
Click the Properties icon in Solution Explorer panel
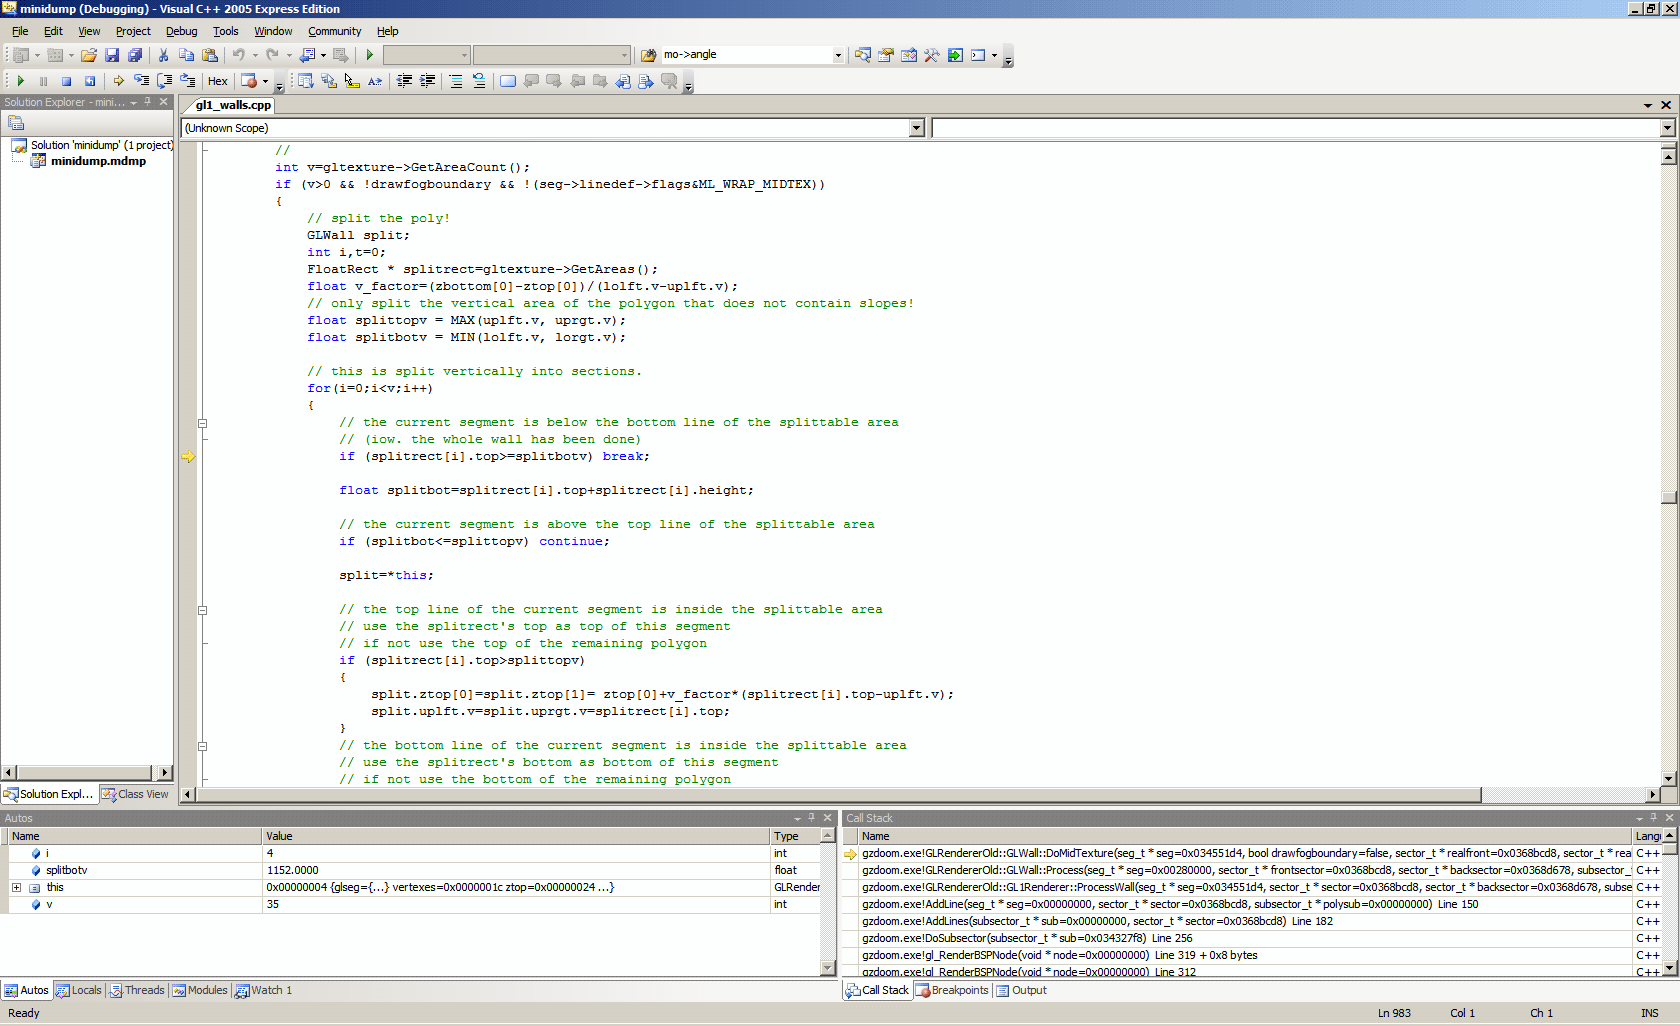click(x=16, y=123)
